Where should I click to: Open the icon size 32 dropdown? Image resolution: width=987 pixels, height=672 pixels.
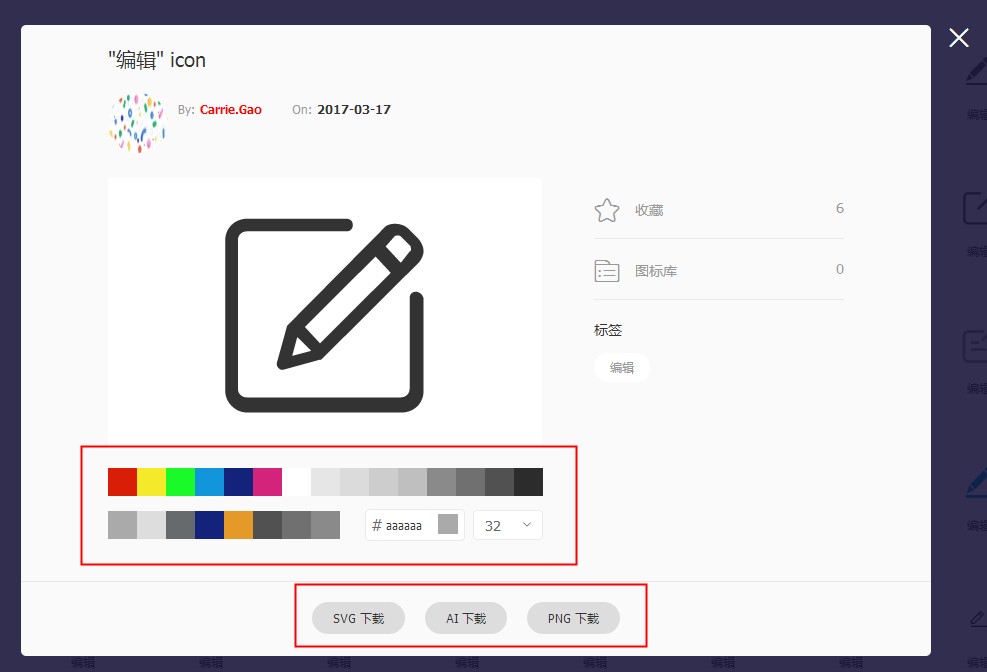pos(508,525)
